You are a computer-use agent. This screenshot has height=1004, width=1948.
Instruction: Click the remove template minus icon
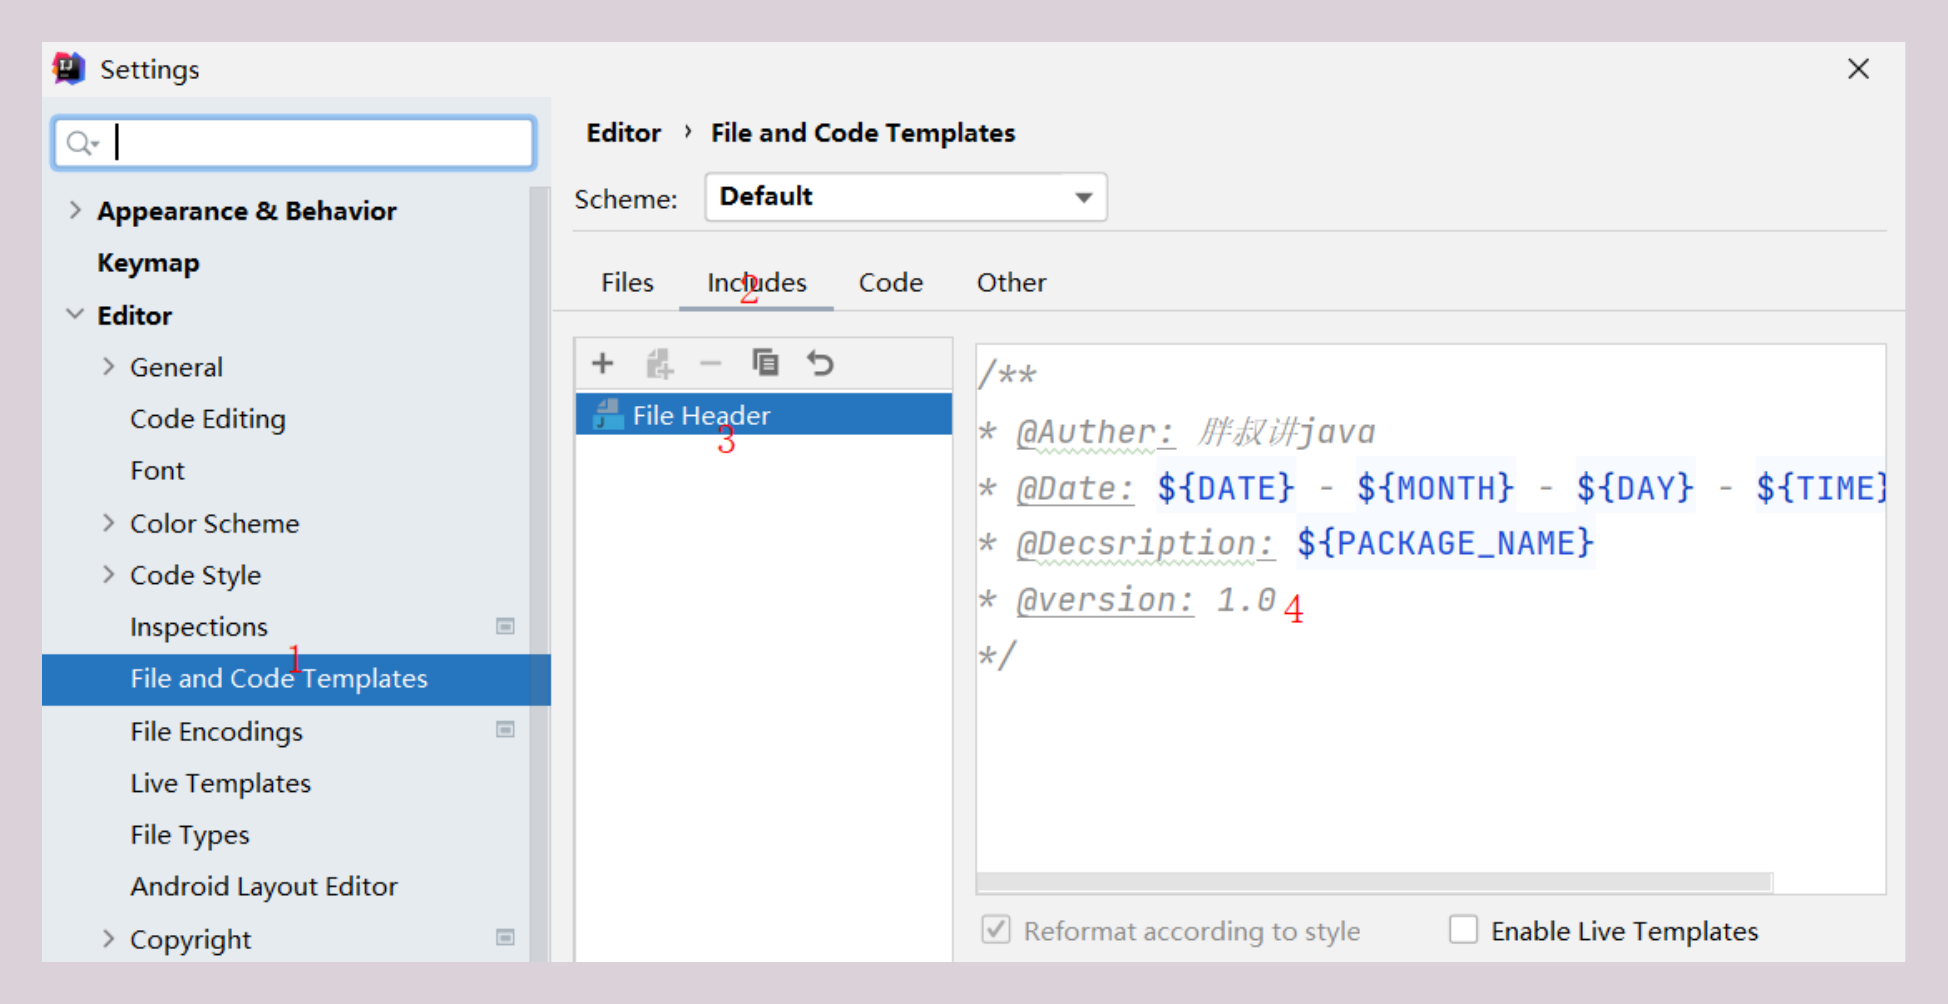point(711,363)
